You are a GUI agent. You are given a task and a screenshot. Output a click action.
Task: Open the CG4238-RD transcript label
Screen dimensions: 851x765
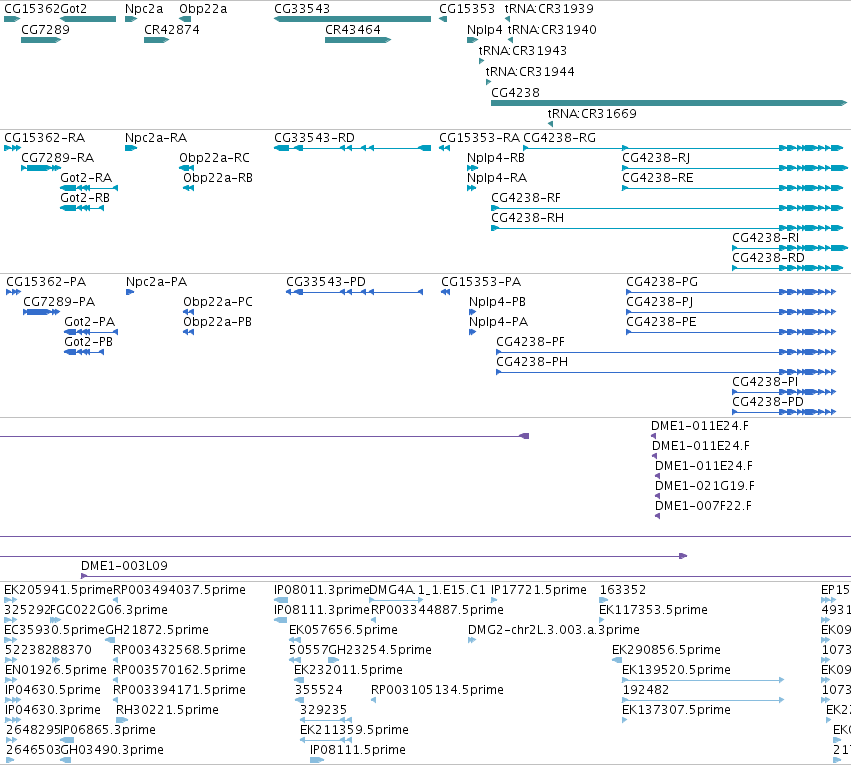point(769,258)
